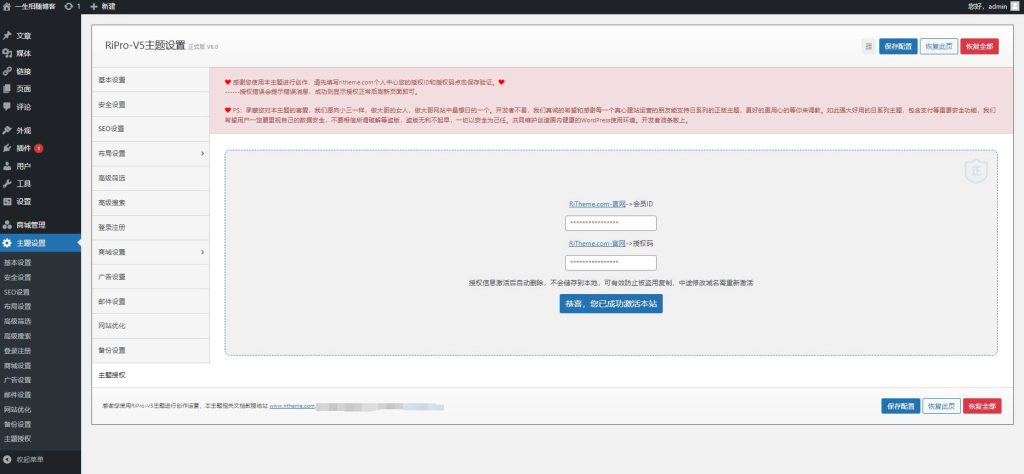The image size is (1024, 474).
Task: Click the 恢复此页 button in the header
Action: [x=939, y=46]
